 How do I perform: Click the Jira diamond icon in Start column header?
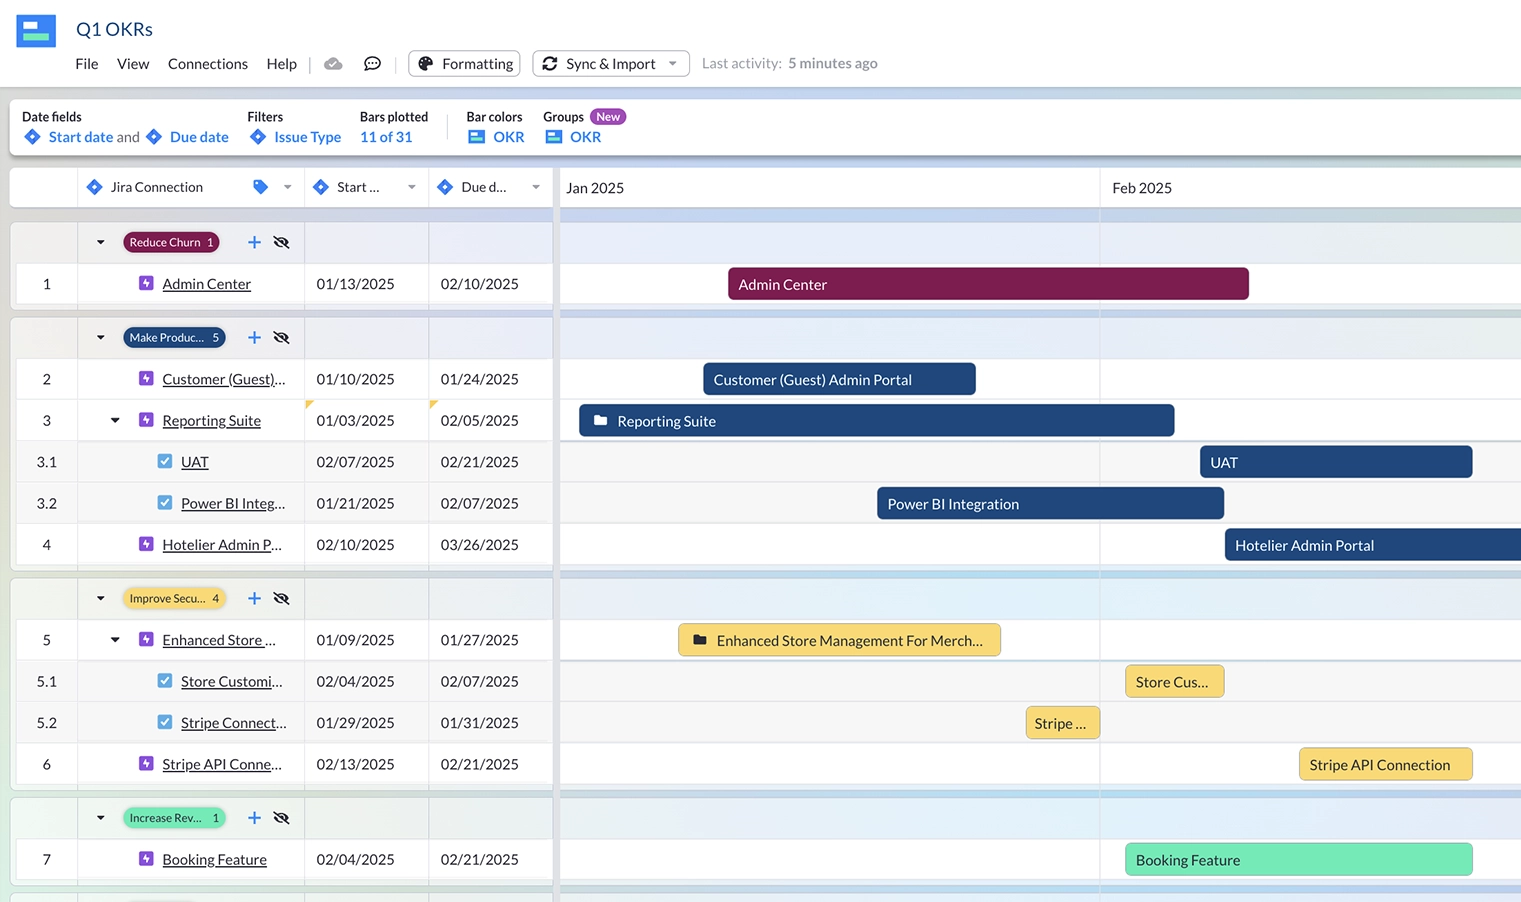tap(321, 187)
